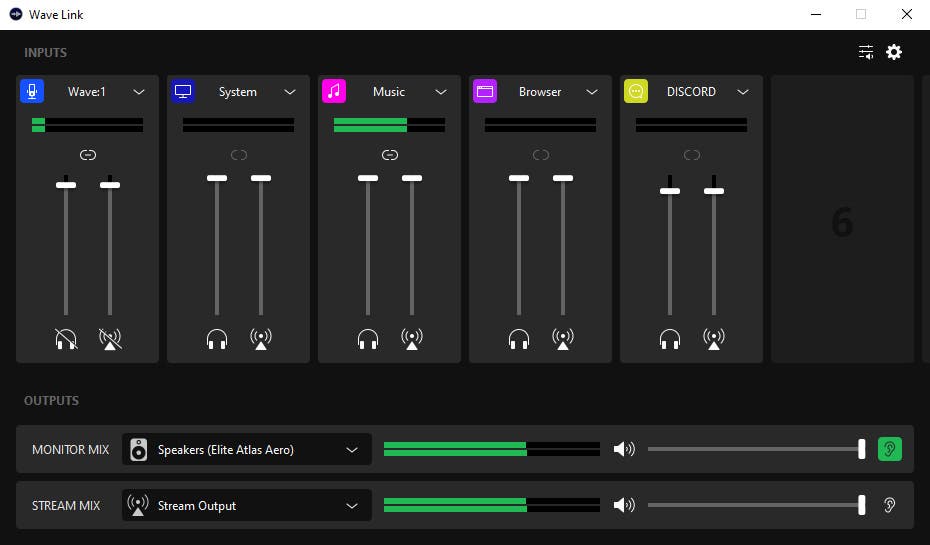The height and width of the screenshot is (545, 930).
Task: Click the Stream Mix master volume slider
Action: (756, 505)
